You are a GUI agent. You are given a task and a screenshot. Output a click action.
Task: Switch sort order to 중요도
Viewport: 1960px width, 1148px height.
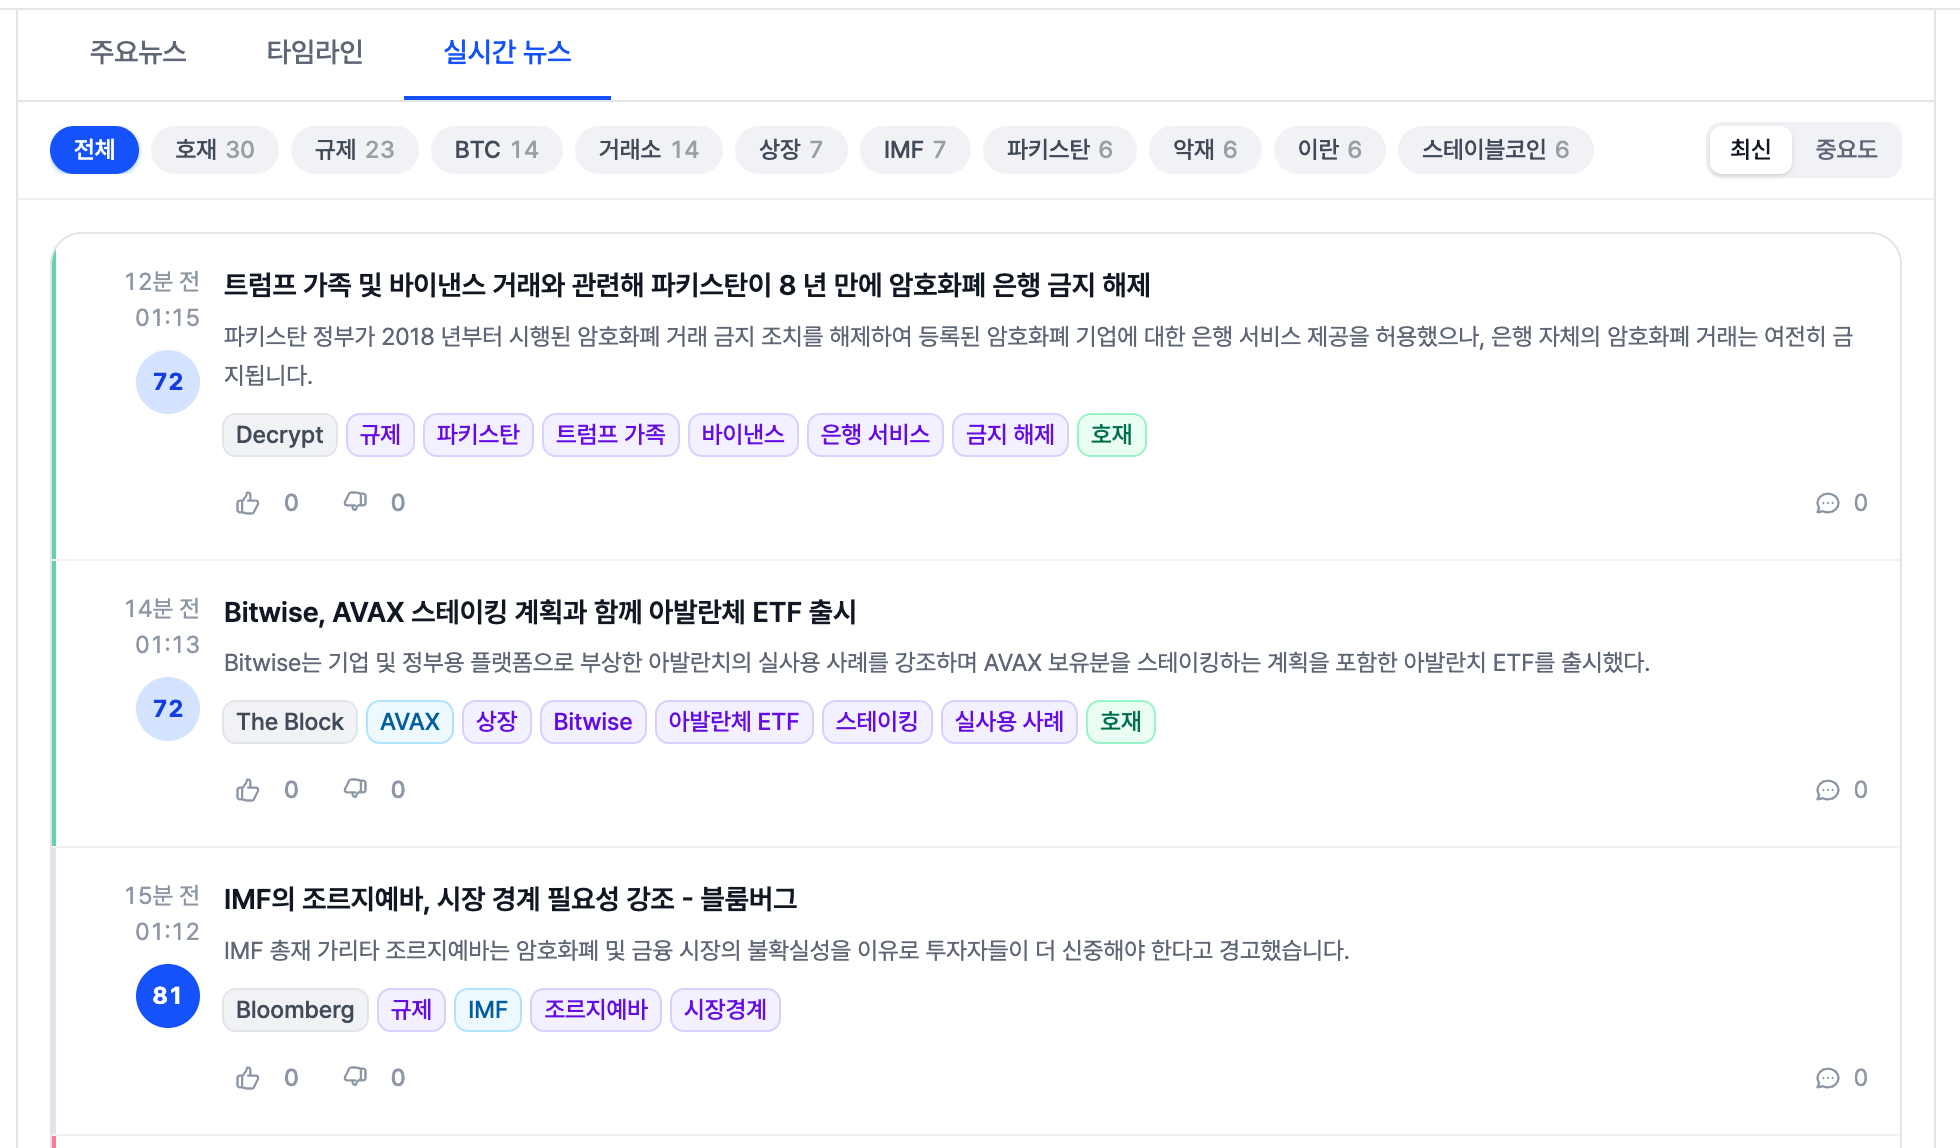1846,150
